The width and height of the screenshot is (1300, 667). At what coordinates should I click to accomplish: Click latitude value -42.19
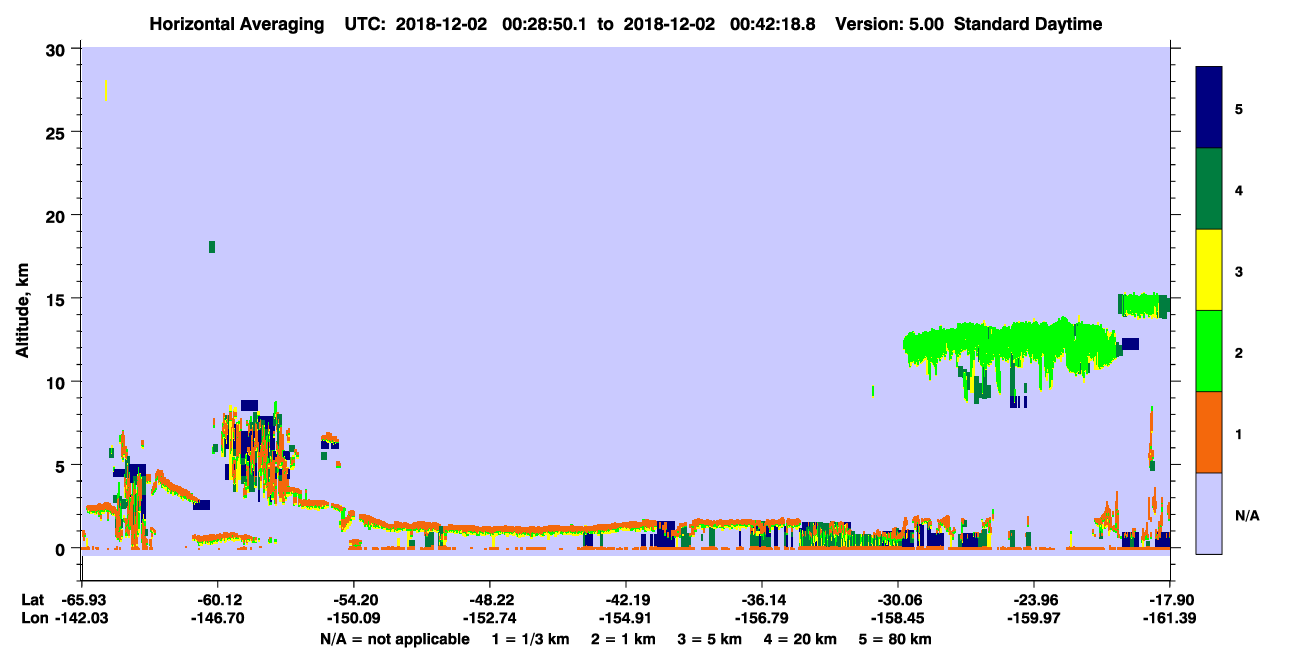626,600
